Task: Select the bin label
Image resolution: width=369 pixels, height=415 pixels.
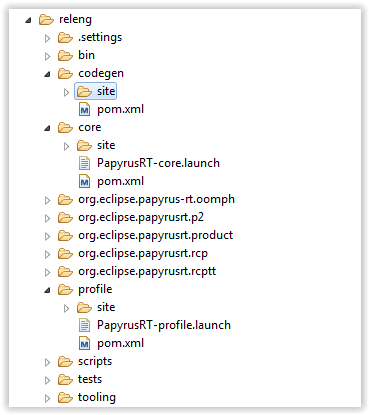Action: [x=86, y=55]
